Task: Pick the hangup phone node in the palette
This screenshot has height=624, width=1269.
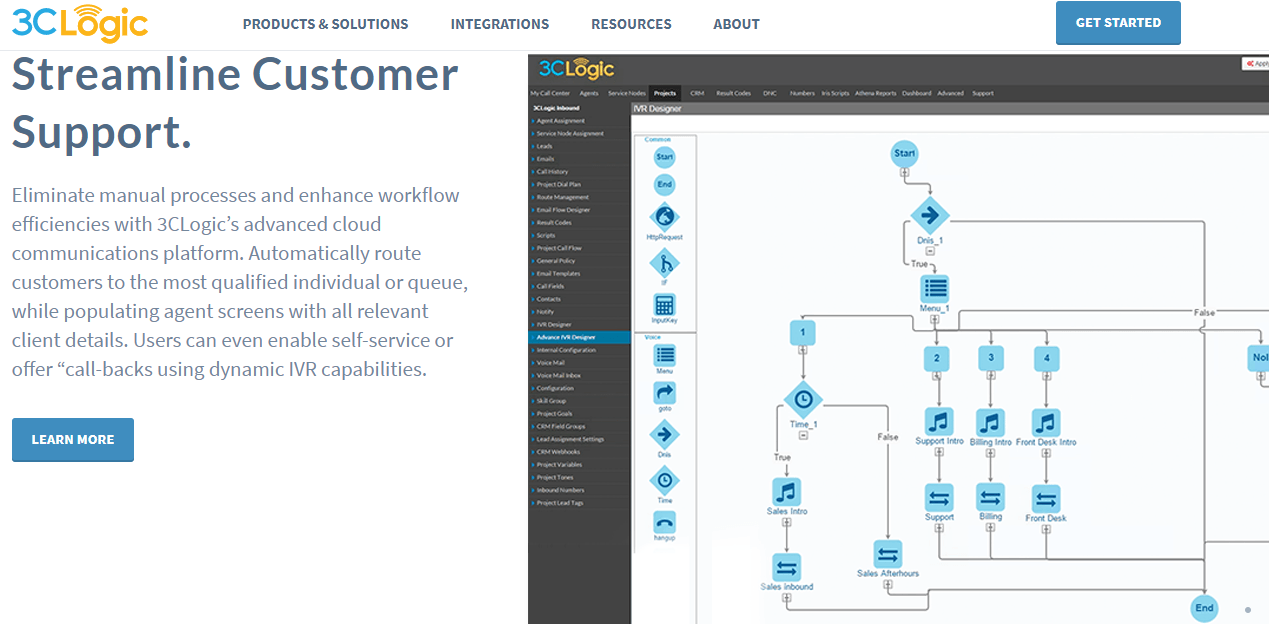Action: (664, 522)
